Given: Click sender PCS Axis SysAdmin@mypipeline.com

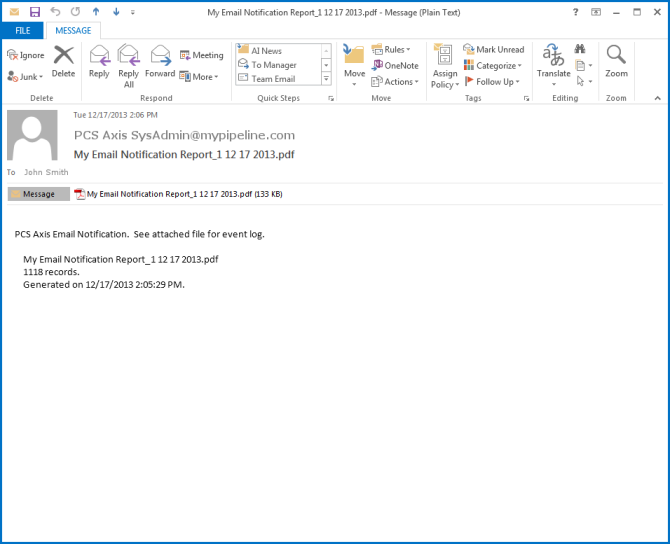Looking at the screenshot, I should tap(184, 135).
